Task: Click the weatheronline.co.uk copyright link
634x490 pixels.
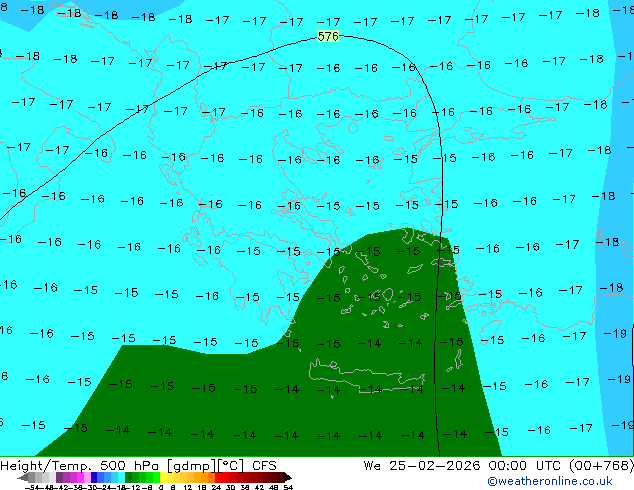Action: click(550, 481)
